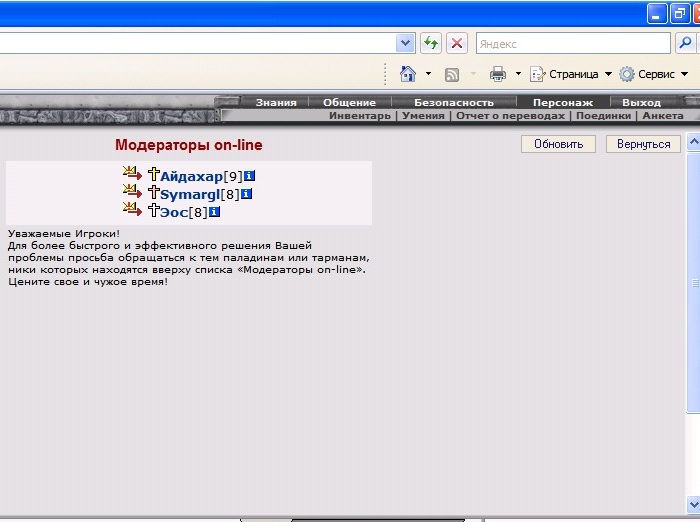Click the cross clan icon beside Эос
The height and width of the screenshot is (522, 700).
point(154,210)
